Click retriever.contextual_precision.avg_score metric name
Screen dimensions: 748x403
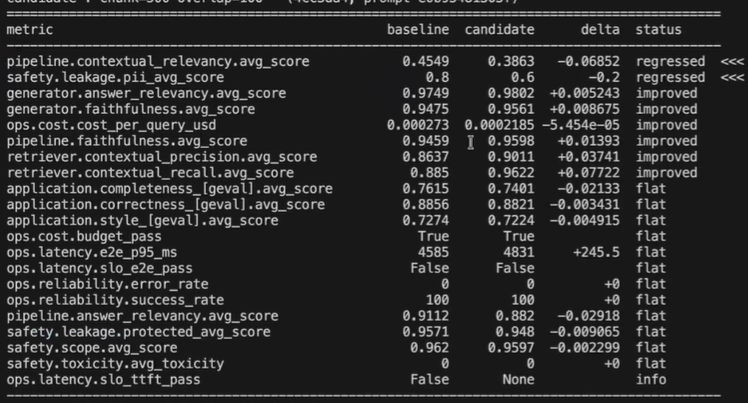[162, 157]
